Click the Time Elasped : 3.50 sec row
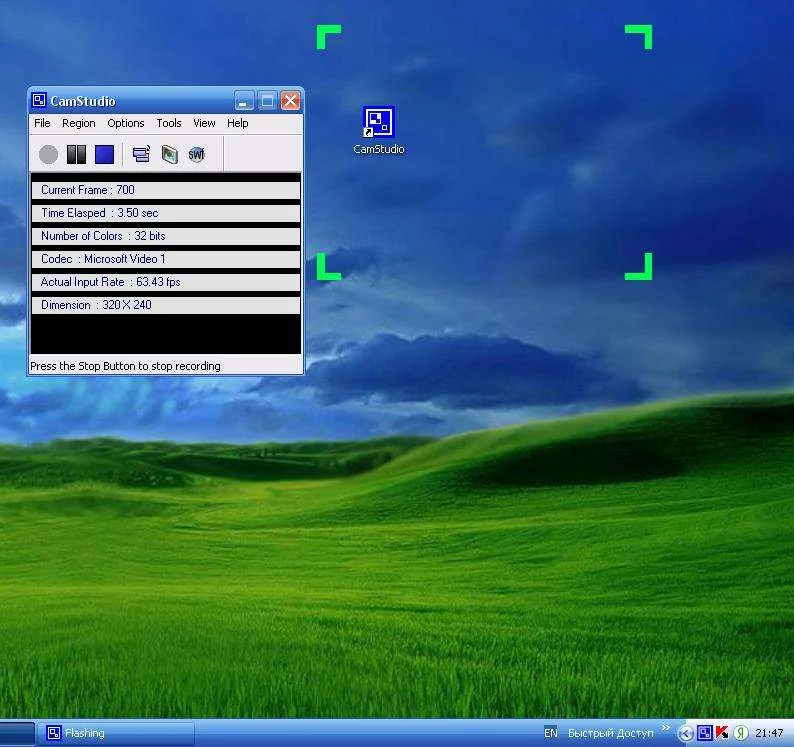Viewport: 794px width, 747px height. tap(166, 213)
